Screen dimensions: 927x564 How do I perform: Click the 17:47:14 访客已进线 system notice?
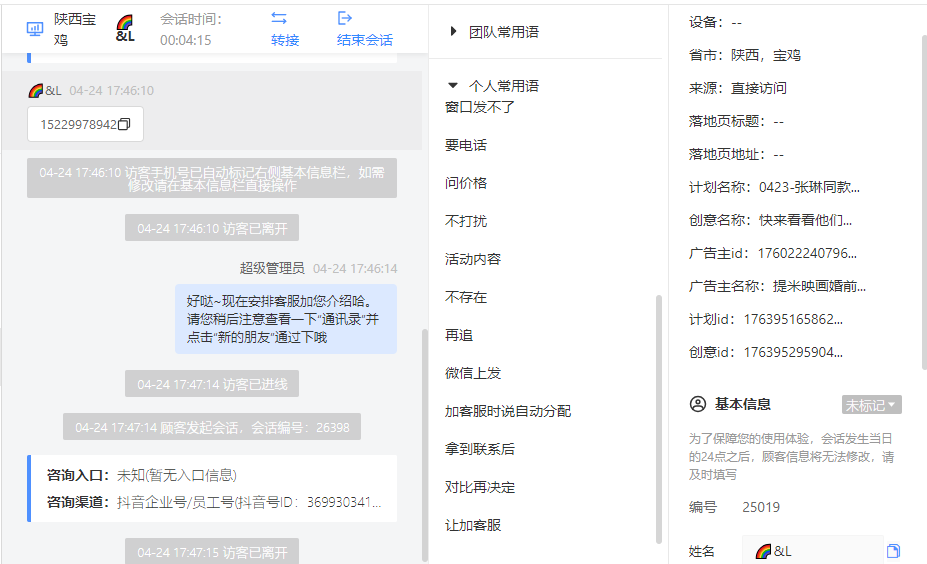point(212,384)
